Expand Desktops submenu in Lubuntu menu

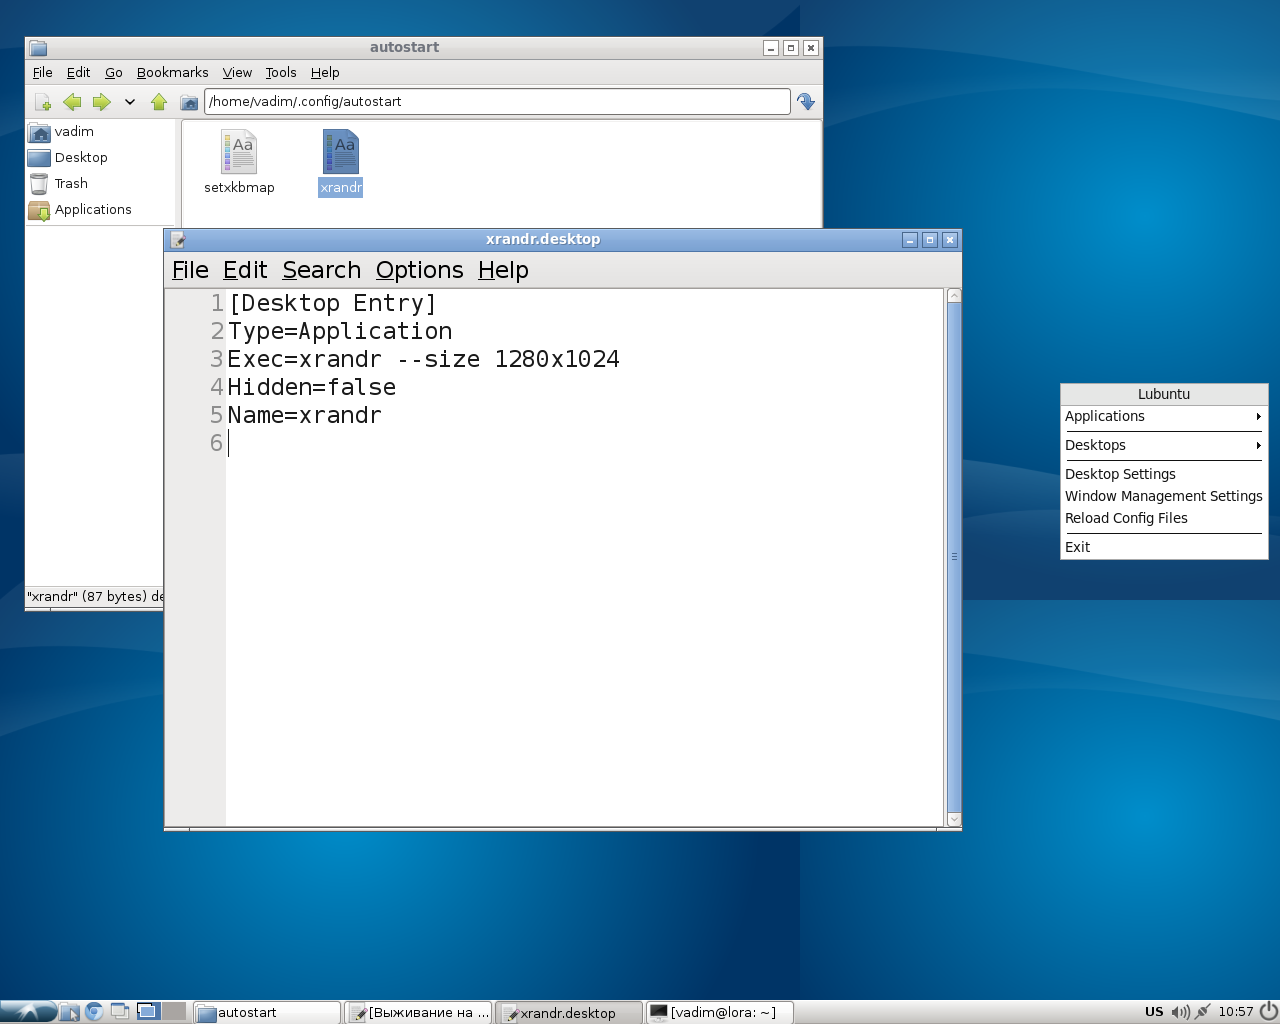coord(1164,446)
